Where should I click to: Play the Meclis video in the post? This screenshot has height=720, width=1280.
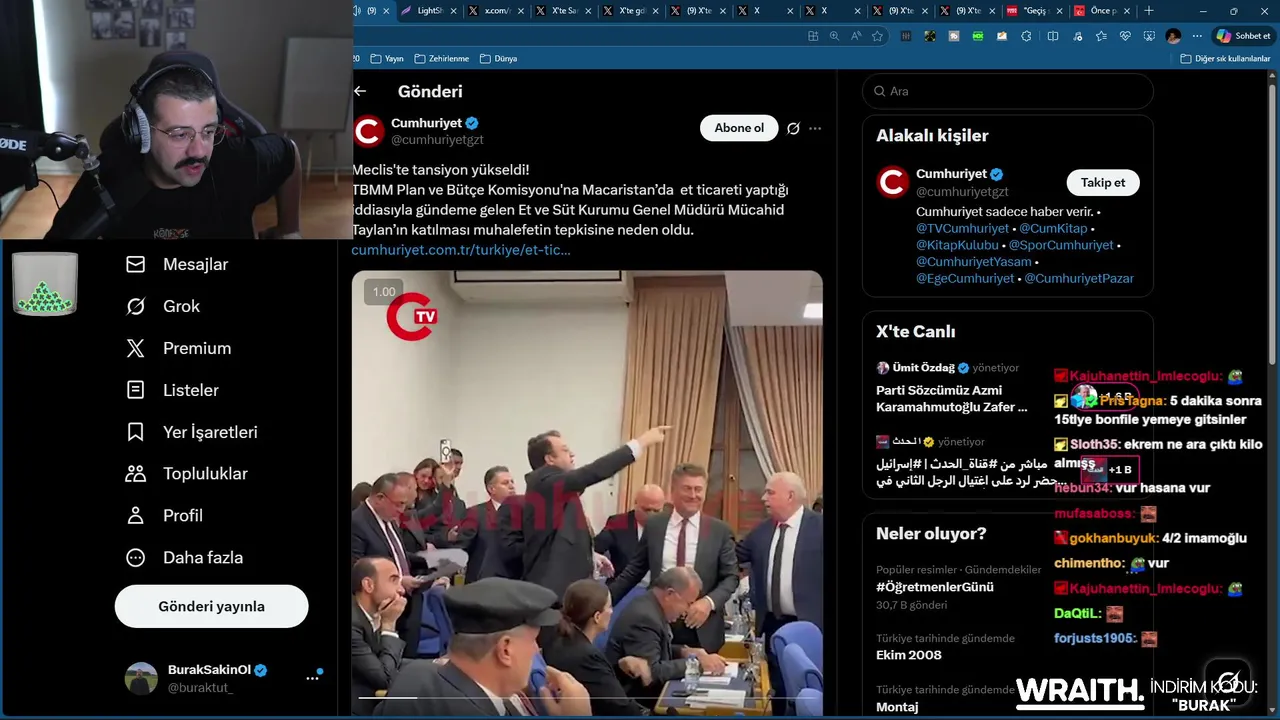(587, 493)
